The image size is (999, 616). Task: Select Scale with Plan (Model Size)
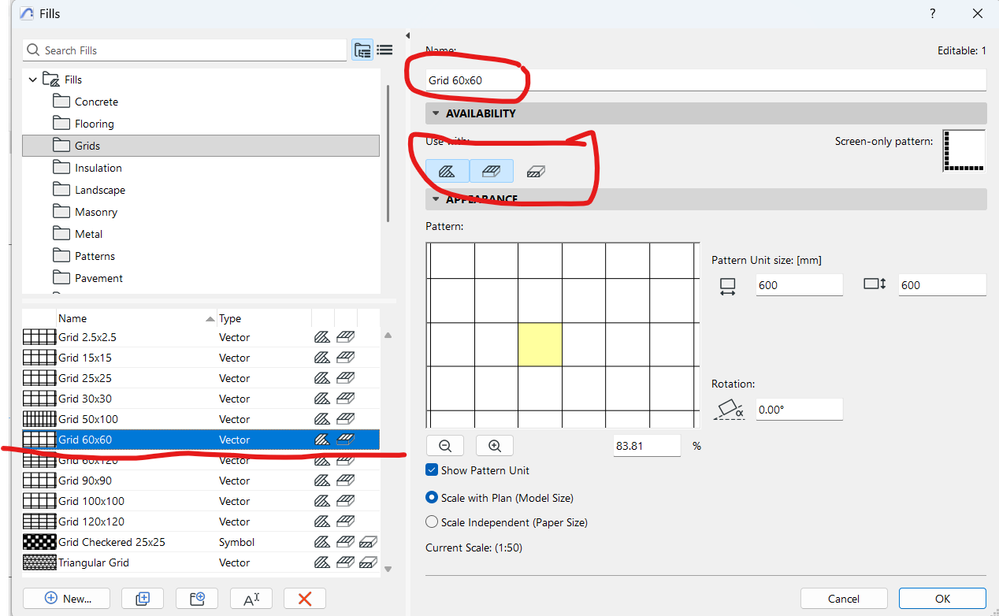pos(431,498)
